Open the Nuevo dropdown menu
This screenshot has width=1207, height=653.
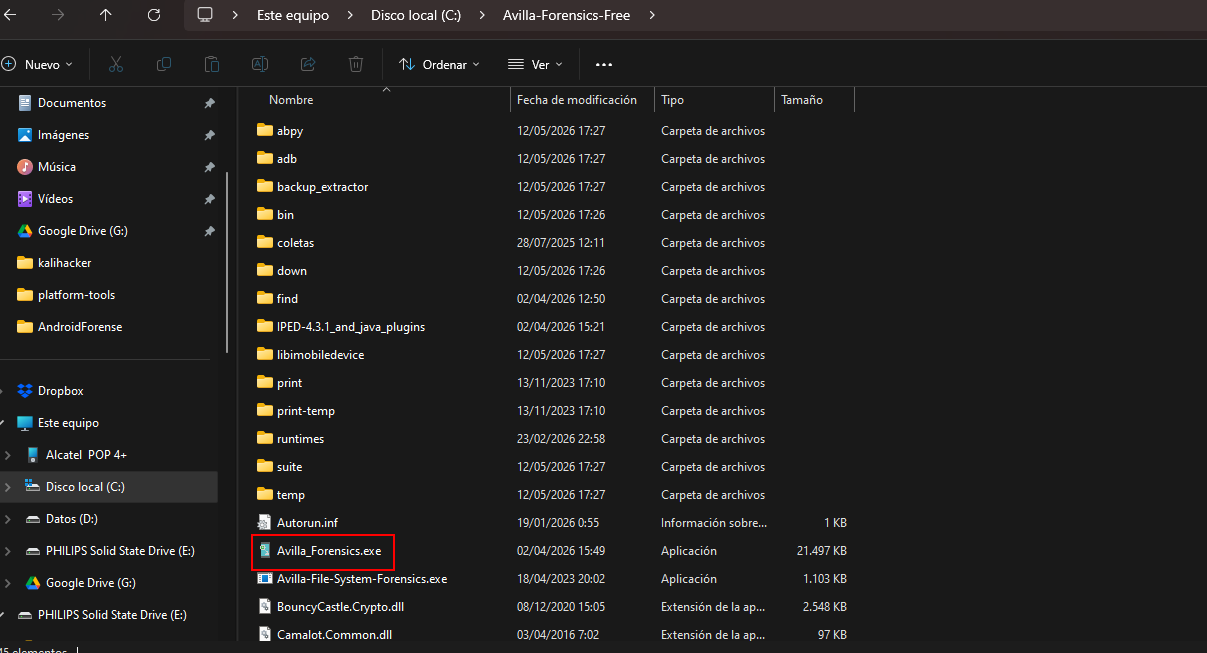[x=38, y=64]
